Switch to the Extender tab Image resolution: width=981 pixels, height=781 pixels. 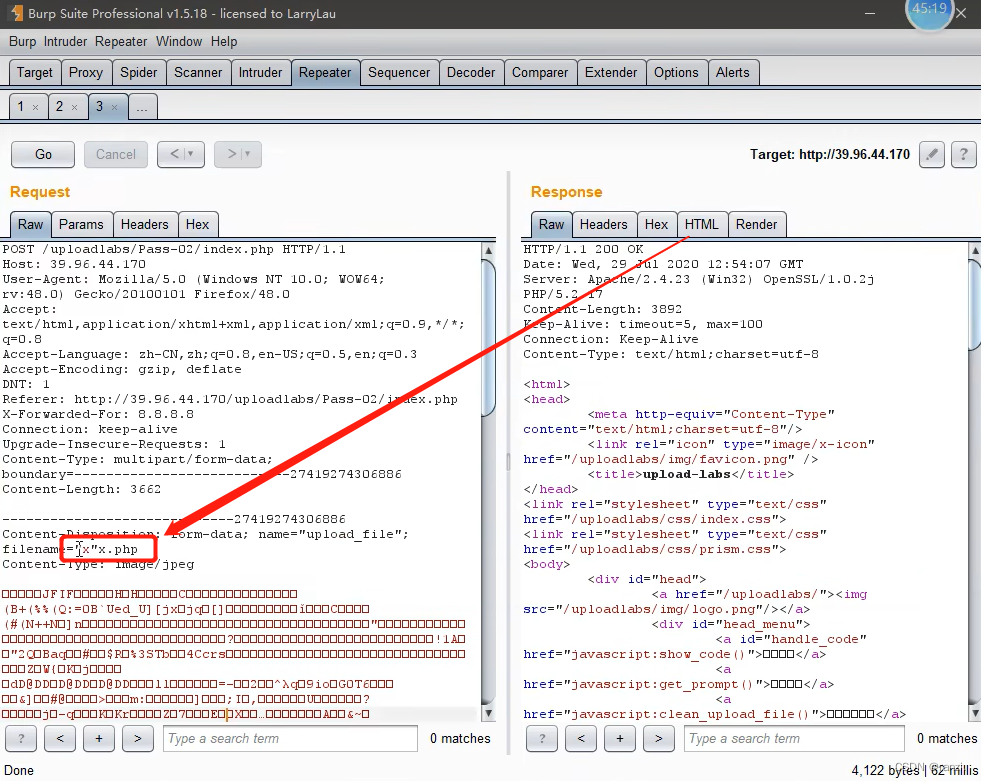click(611, 73)
